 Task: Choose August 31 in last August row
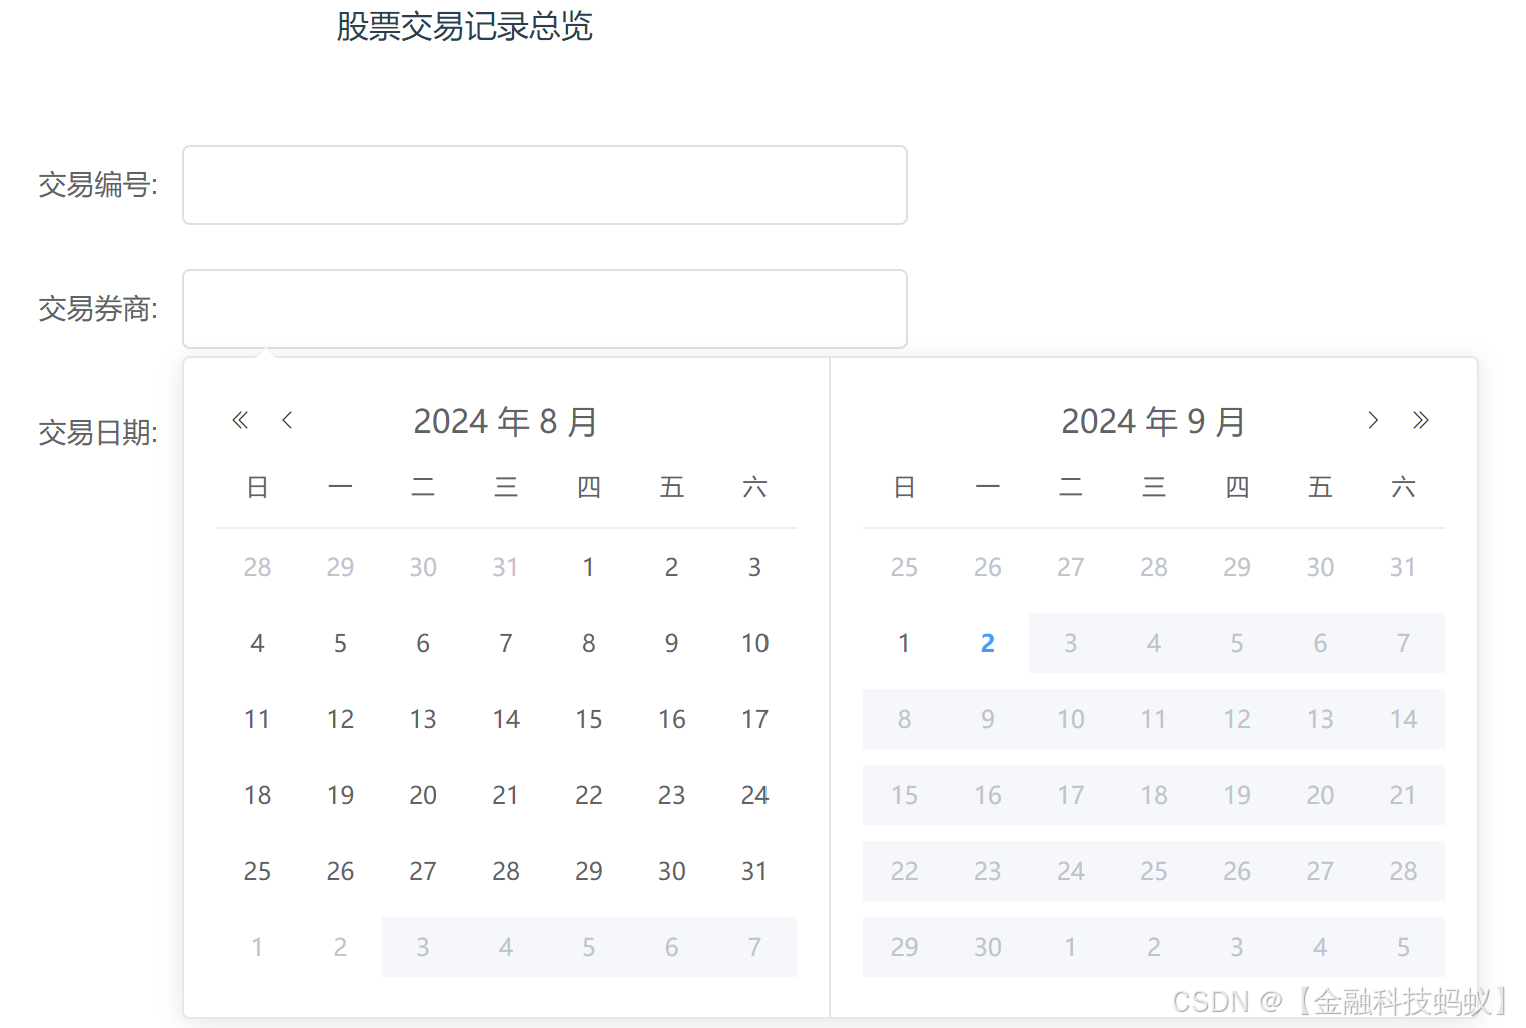coord(755,871)
